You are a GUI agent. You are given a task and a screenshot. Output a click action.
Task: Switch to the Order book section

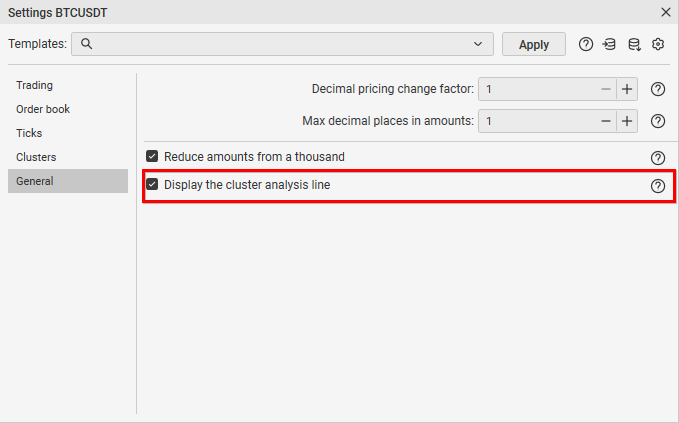[43, 109]
